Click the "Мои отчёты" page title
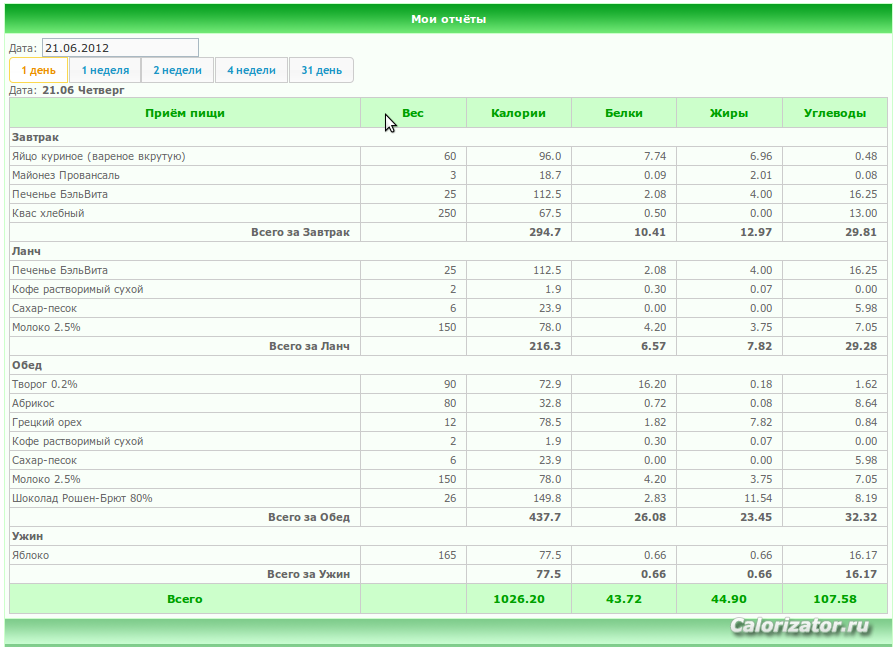Image resolution: width=893 pixels, height=647 pixels. (449, 19)
